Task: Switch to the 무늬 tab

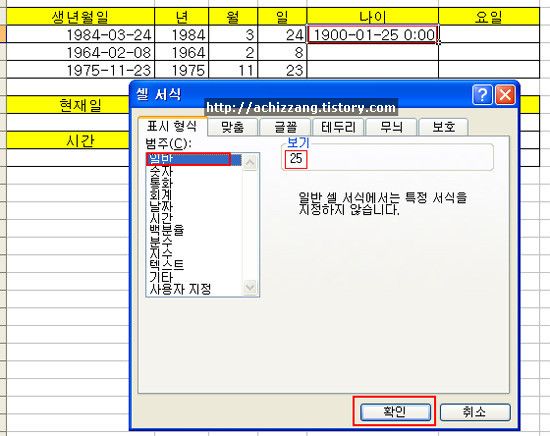Action: tap(391, 127)
